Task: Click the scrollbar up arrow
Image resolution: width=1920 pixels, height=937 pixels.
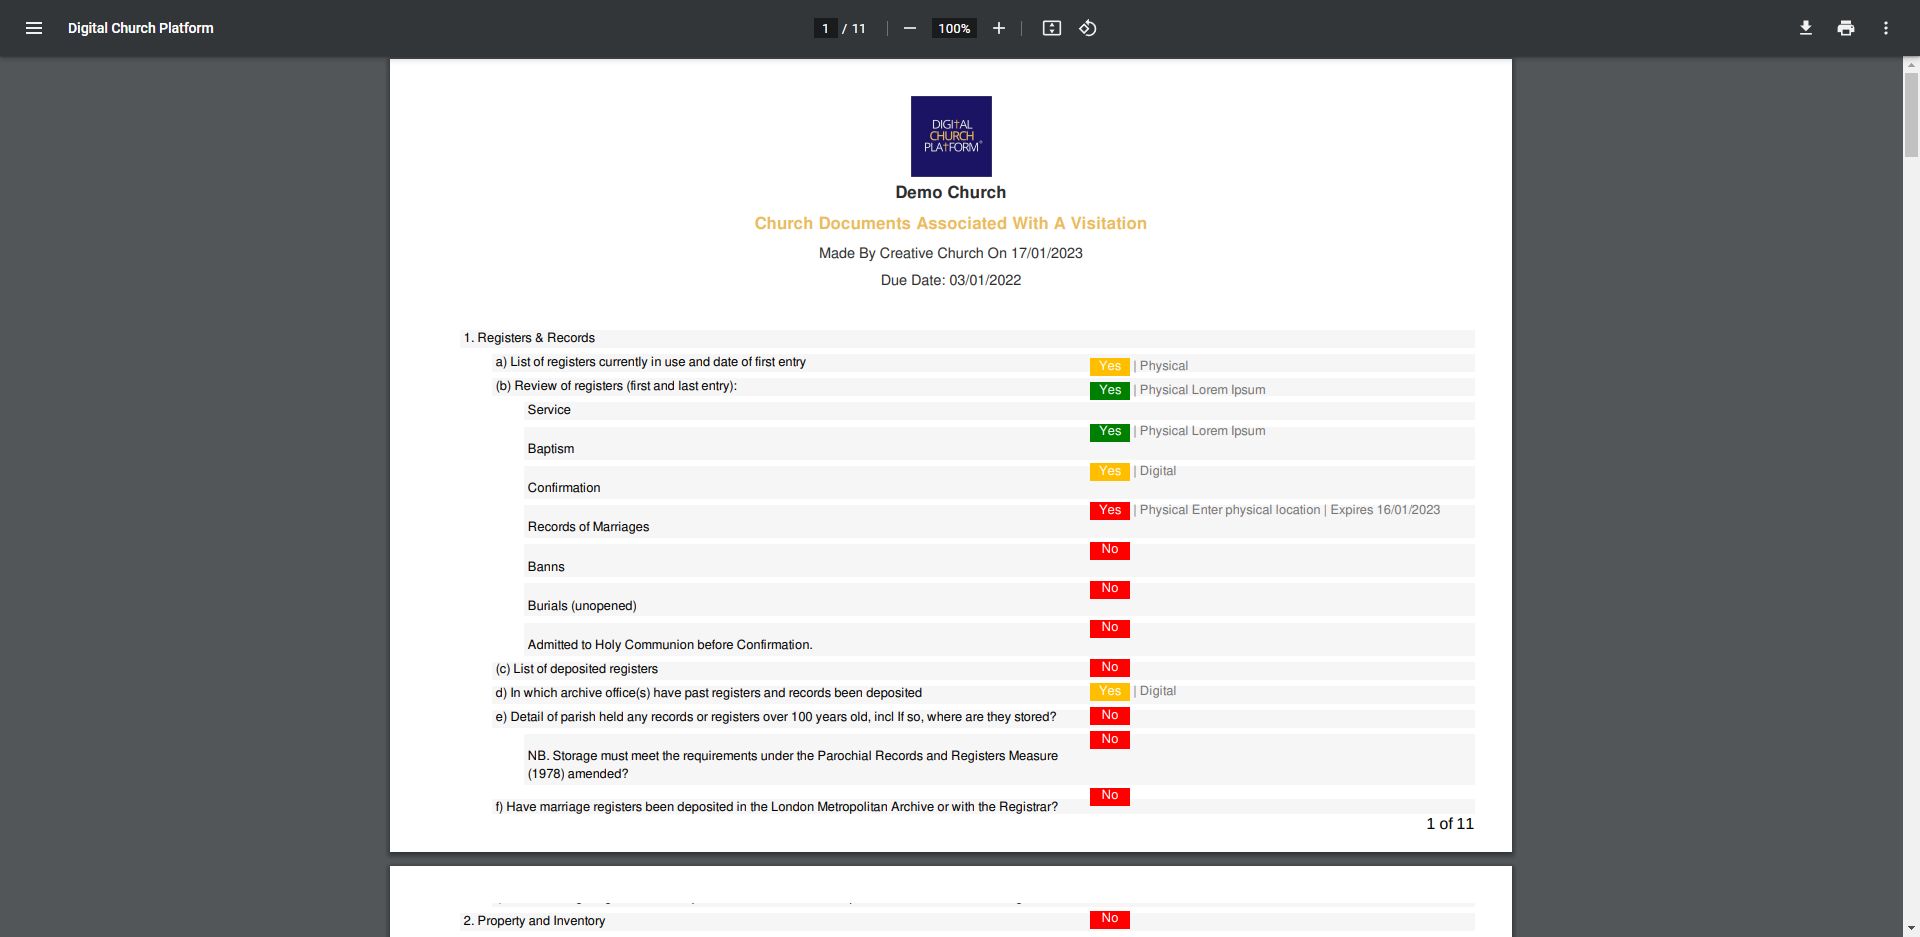Action: point(1911,64)
